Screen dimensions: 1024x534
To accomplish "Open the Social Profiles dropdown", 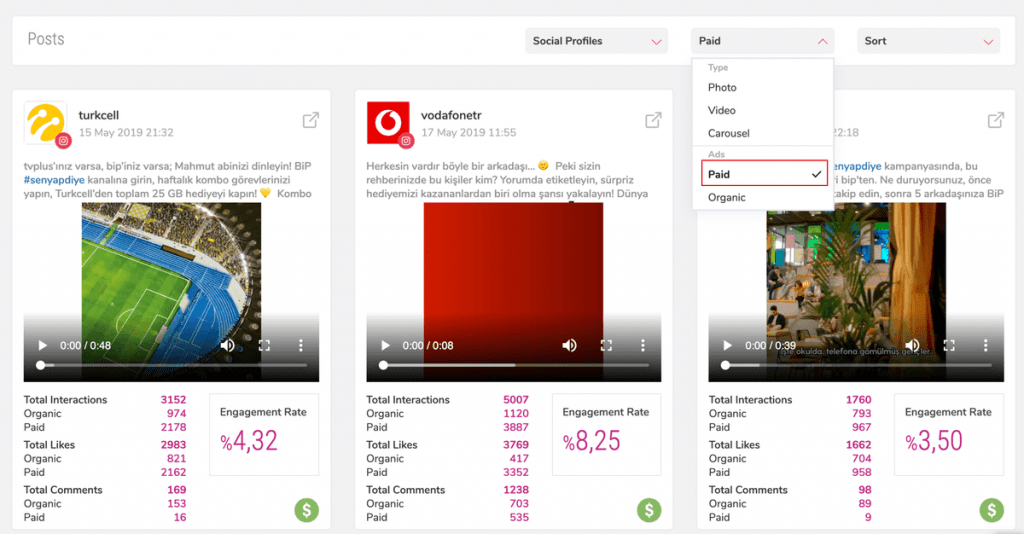I will (x=596, y=40).
